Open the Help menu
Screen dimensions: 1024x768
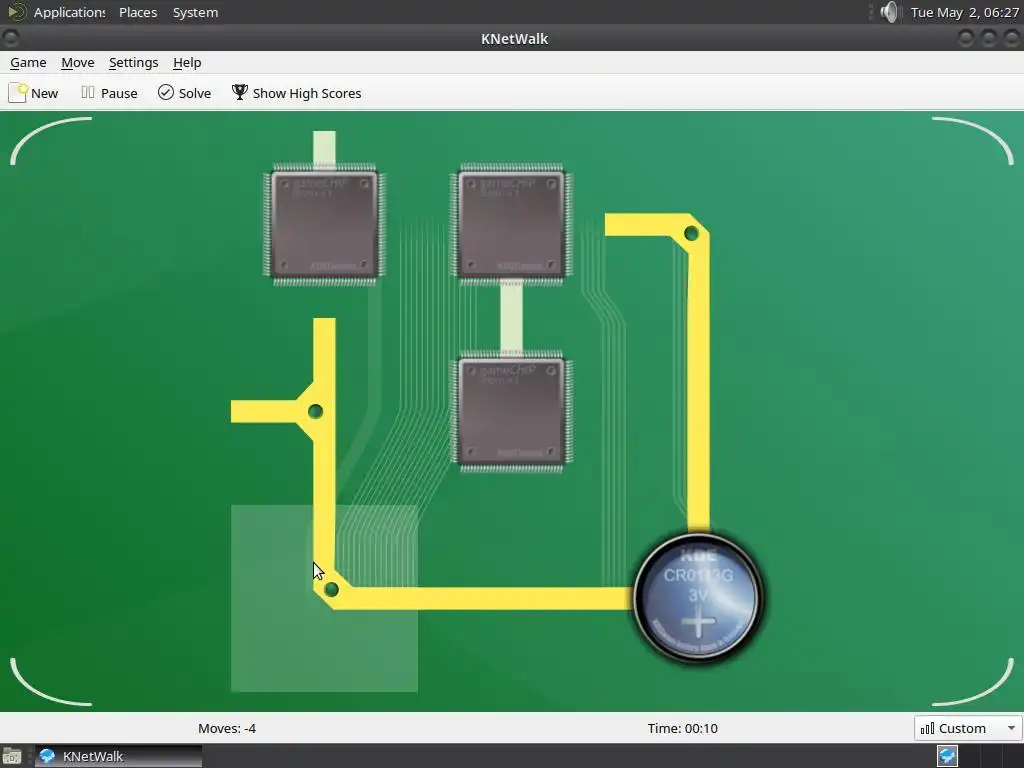(x=187, y=63)
